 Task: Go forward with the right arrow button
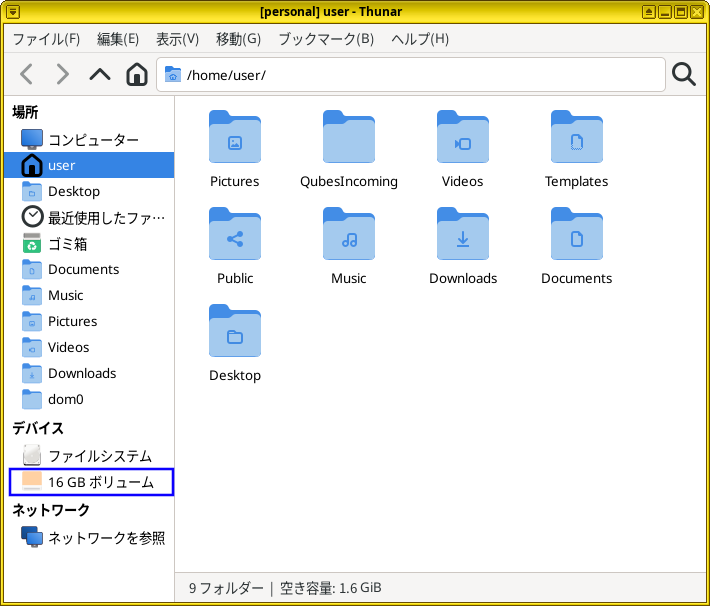(62, 74)
